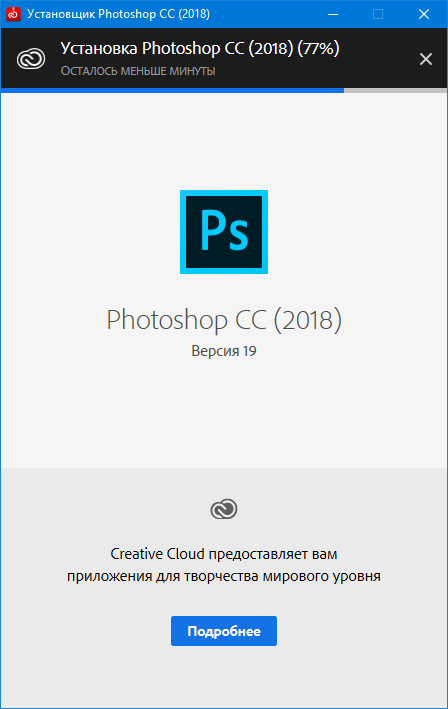Click the 'приложения для творчества мирового уровня' line
The width and height of the screenshot is (448, 709).
coord(224,577)
